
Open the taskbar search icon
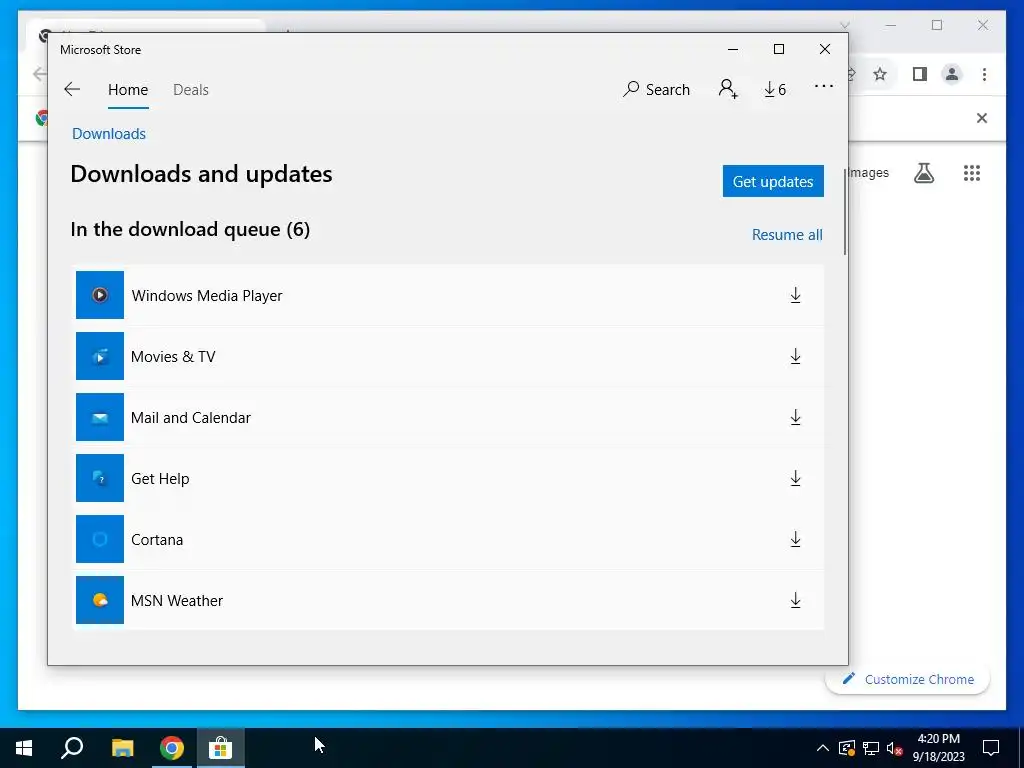coord(72,748)
